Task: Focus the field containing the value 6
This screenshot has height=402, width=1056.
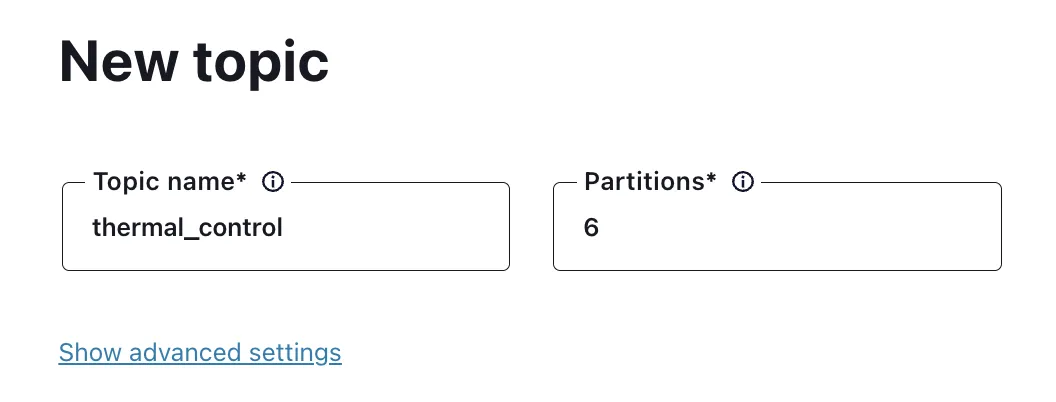Action: pos(777,227)
